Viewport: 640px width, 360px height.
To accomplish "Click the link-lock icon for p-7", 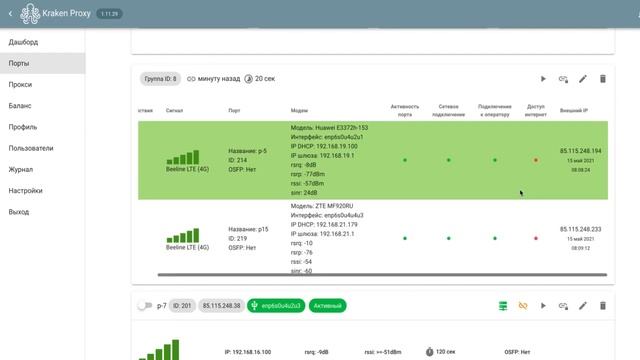I will coord(563,306).
